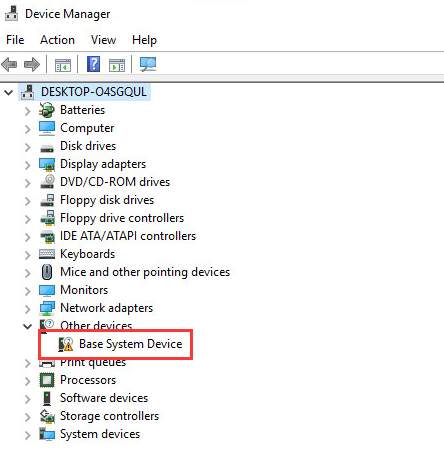Image resolution: width=444 pixels, height=467 pixels.
Task: Expand the Monitors node arrow
Action: 28,291
